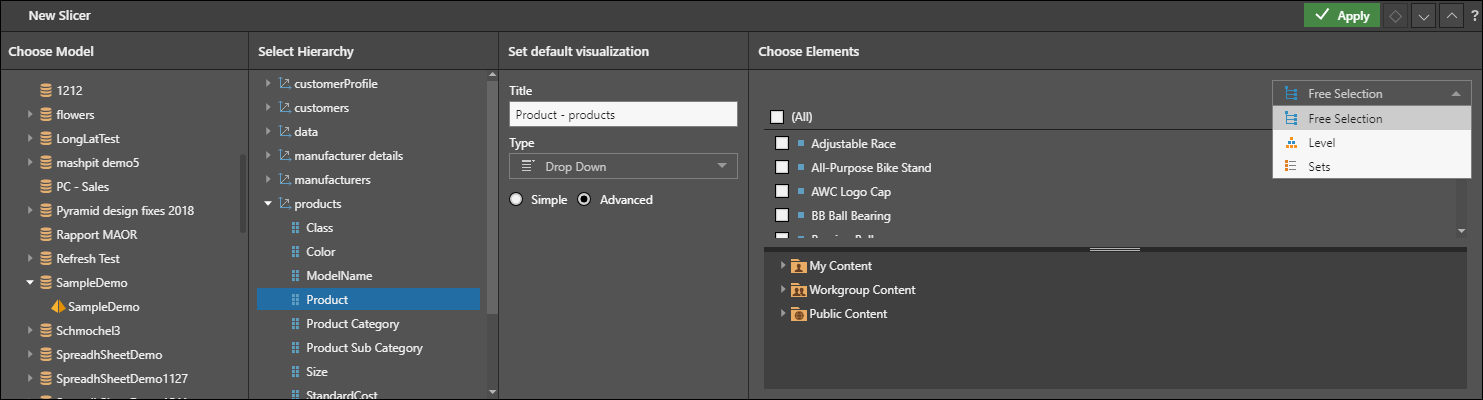Click the up chevron icon in header
Image resolution: width=1483 pixels, height=400 pixels.
tap(1450, 16)
